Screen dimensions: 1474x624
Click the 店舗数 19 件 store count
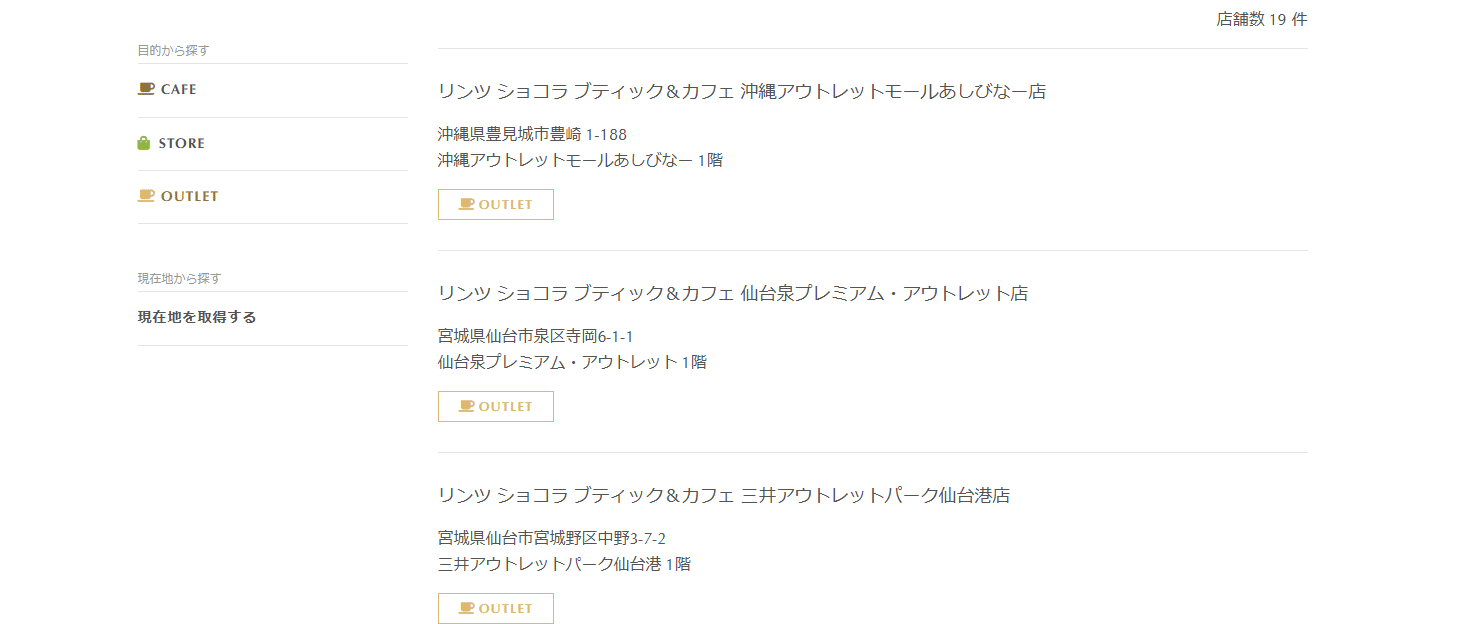[x=1262, y=19]
